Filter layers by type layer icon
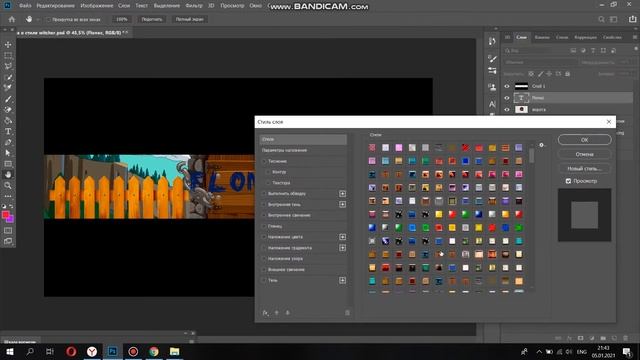Viewport: 640px width, 360px height. 593,51
